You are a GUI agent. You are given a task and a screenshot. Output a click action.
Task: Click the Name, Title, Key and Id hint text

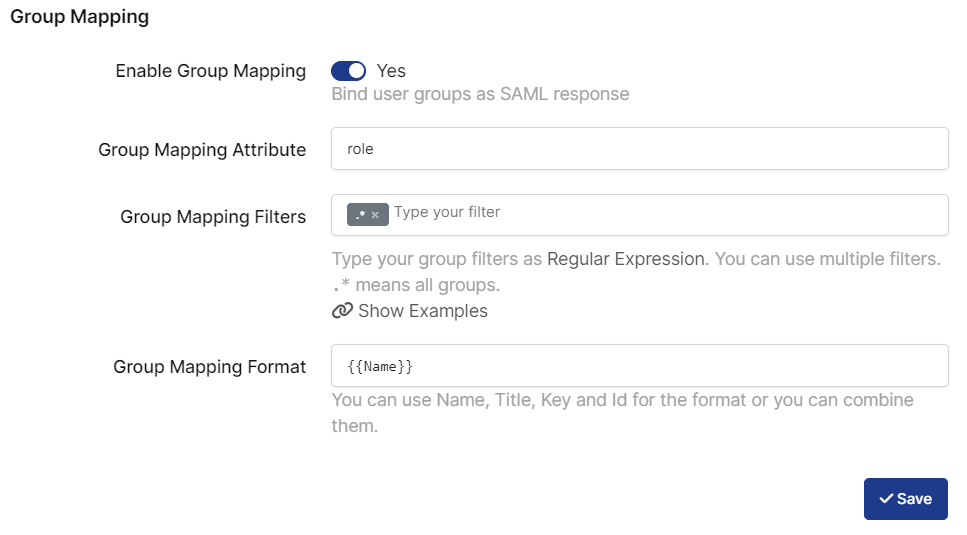coord(622,401)
